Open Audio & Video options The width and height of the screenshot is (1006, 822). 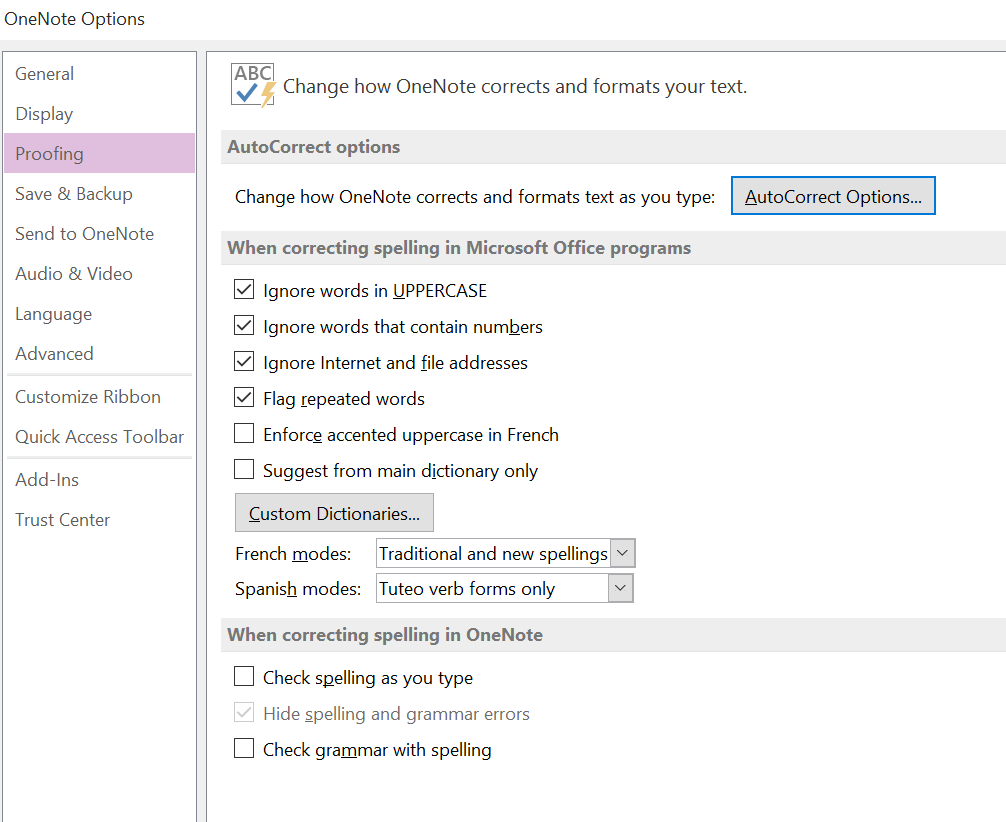[x=99, y=273]
